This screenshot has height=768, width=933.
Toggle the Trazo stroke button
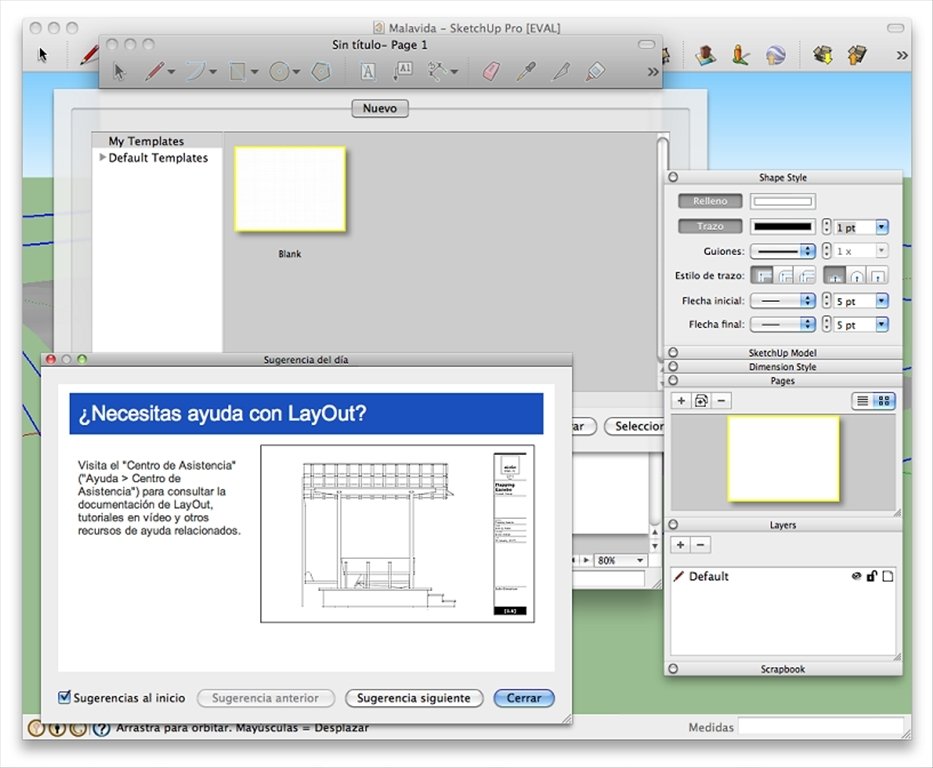(710, 226)
